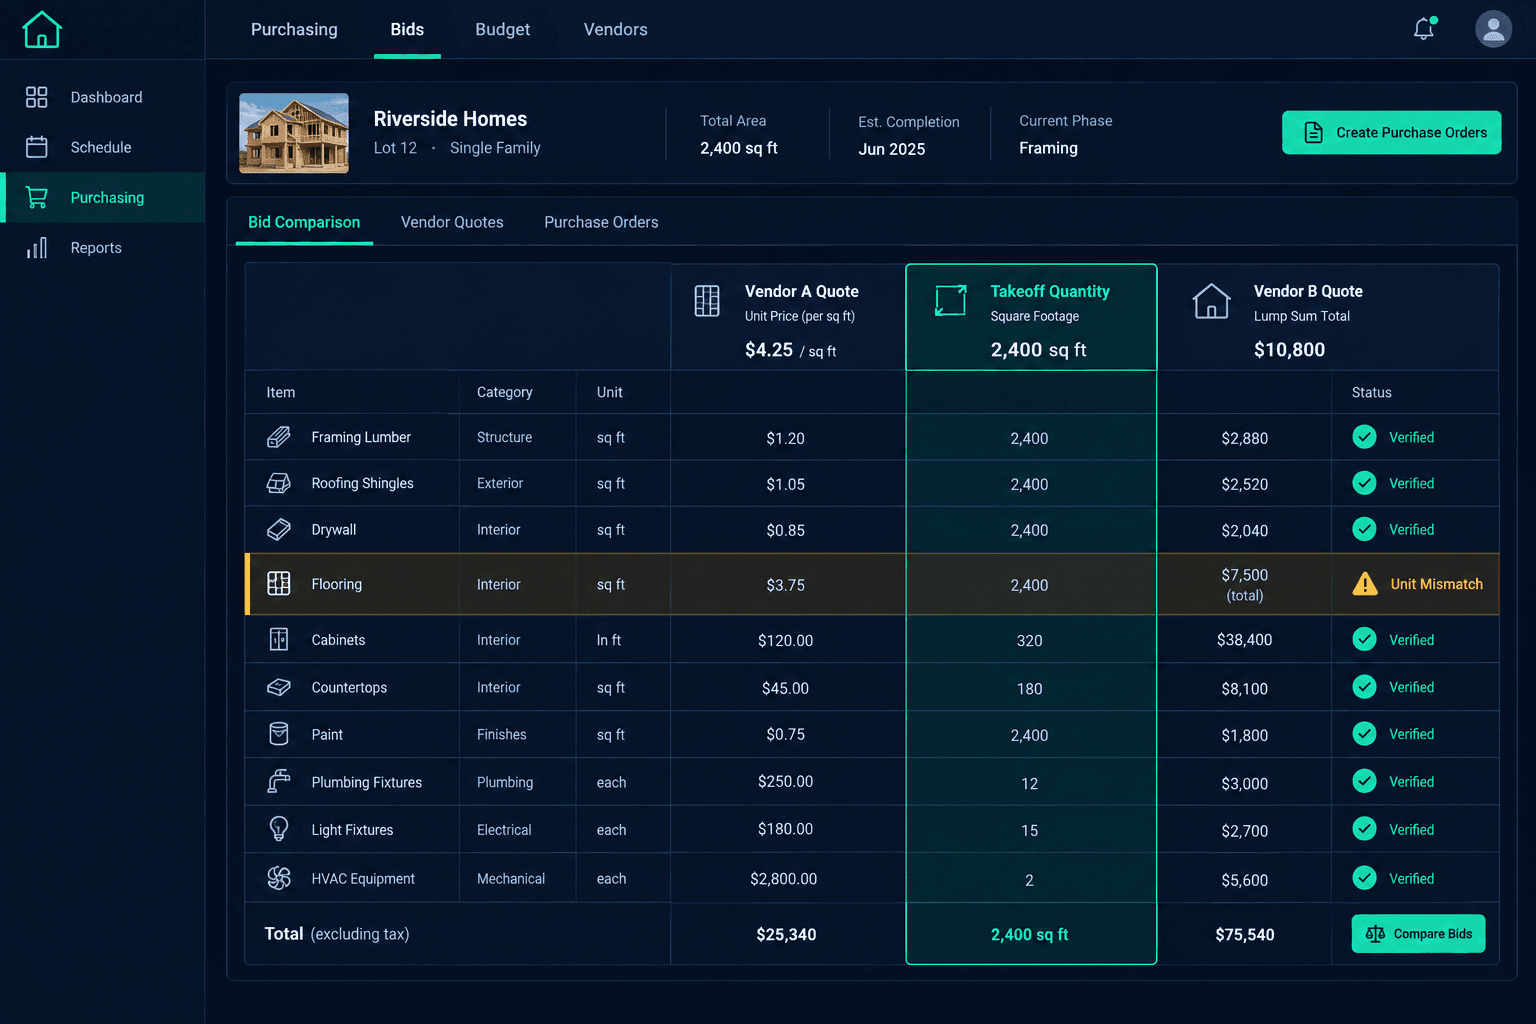The image size is (1536, 1024).
Task: Click the Takeoff Quantity column header
Action: click(1031, 317)
